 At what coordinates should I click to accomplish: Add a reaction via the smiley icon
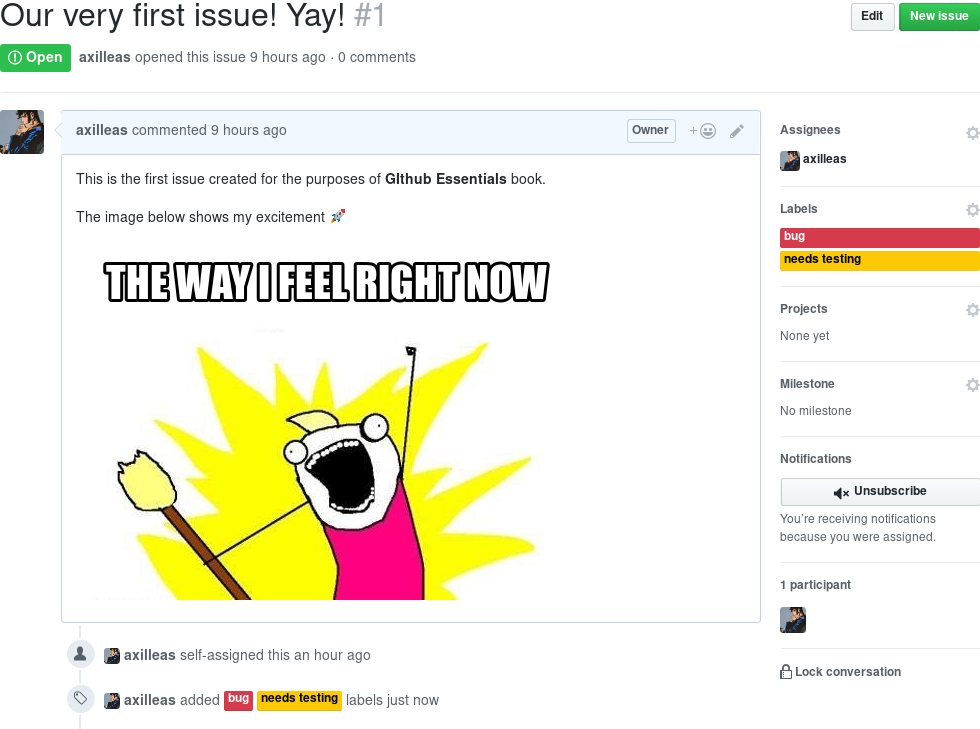pyautogui.click(x=702, y=131)
